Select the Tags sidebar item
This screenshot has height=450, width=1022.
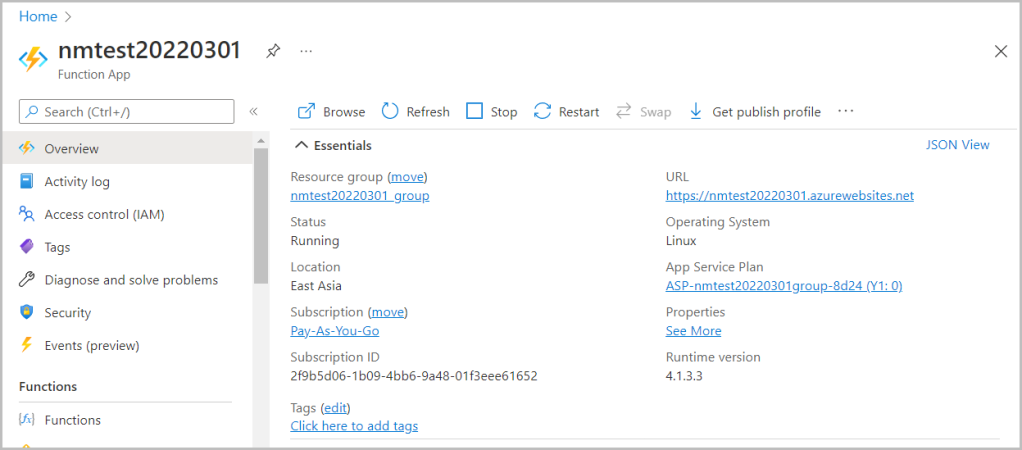[x=57, y=247]
